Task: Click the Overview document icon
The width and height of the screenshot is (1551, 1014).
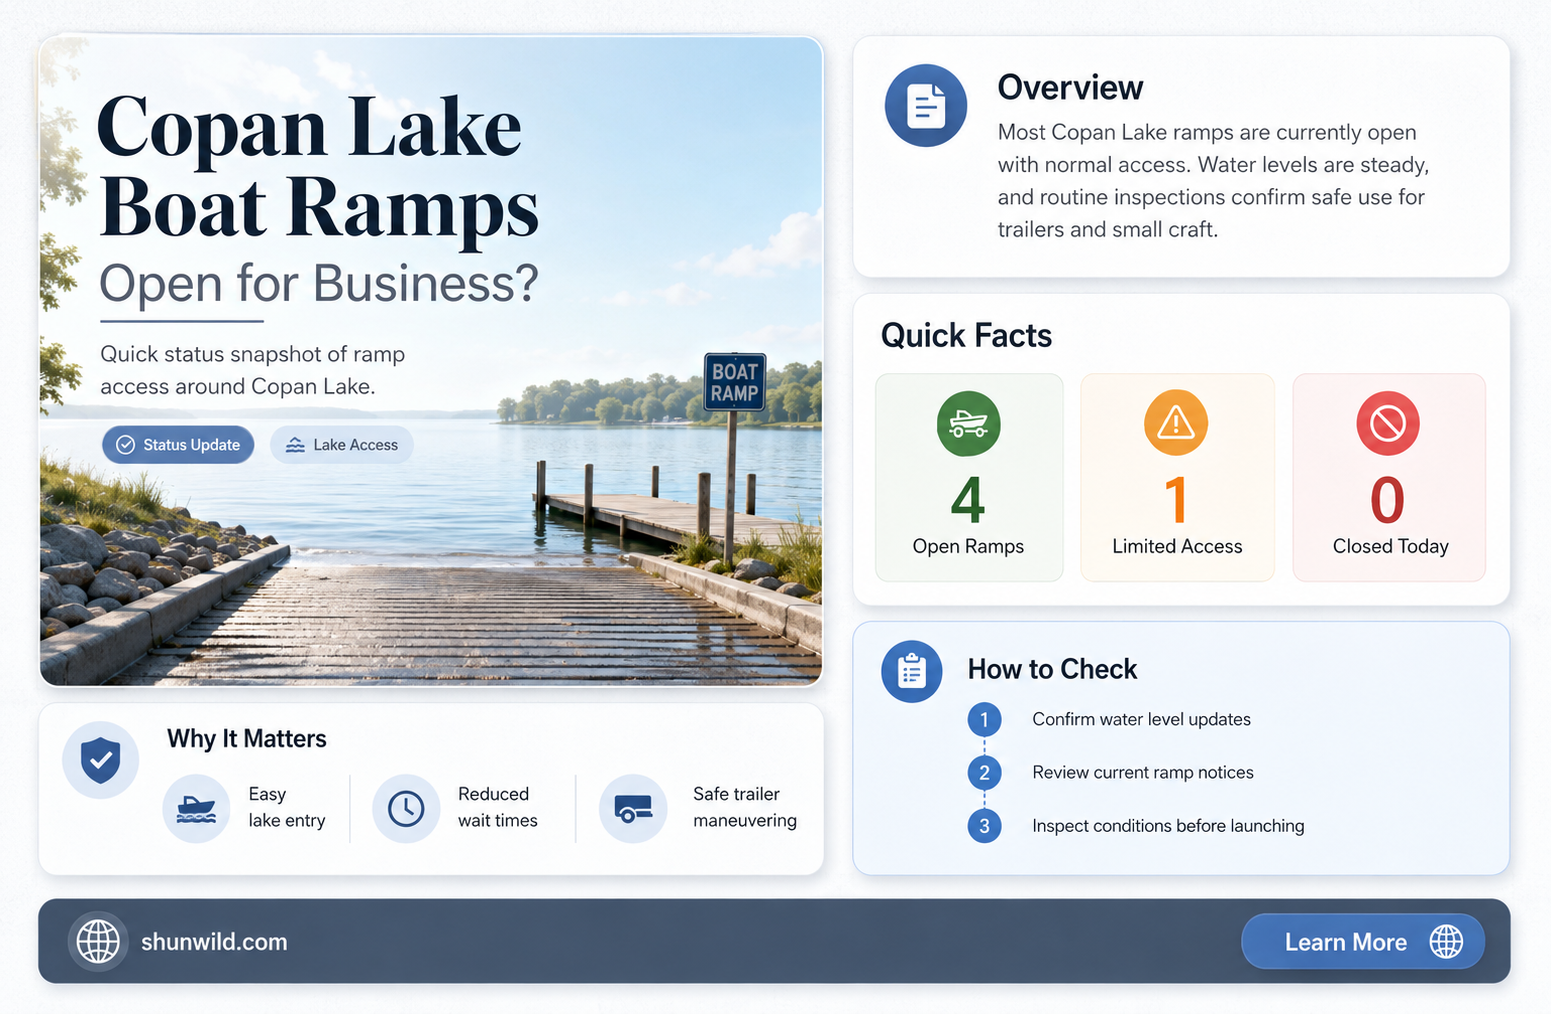Action: (926, 106)
